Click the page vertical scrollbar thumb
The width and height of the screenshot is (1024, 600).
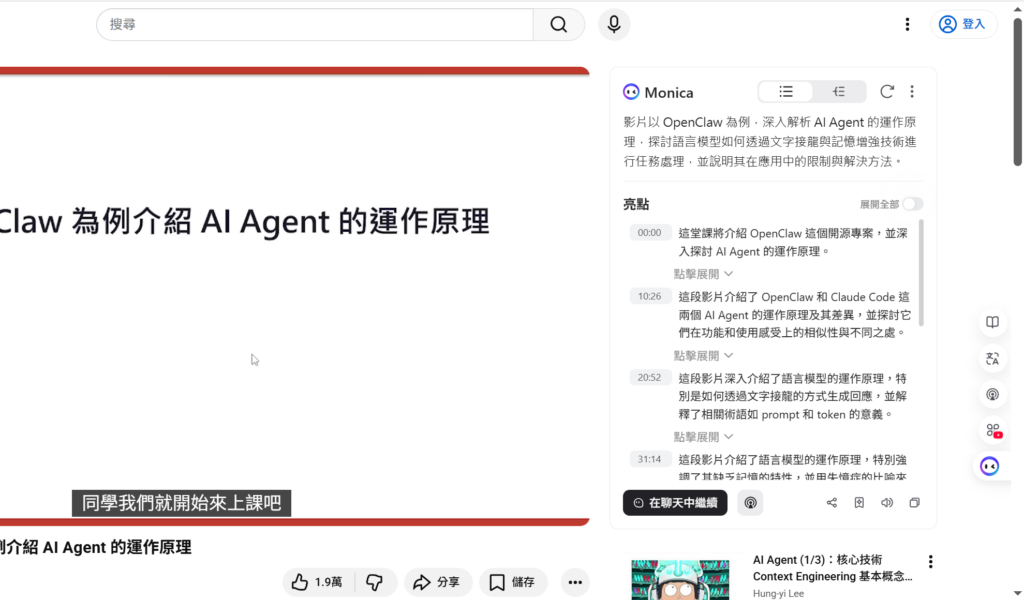point(1017,91)
